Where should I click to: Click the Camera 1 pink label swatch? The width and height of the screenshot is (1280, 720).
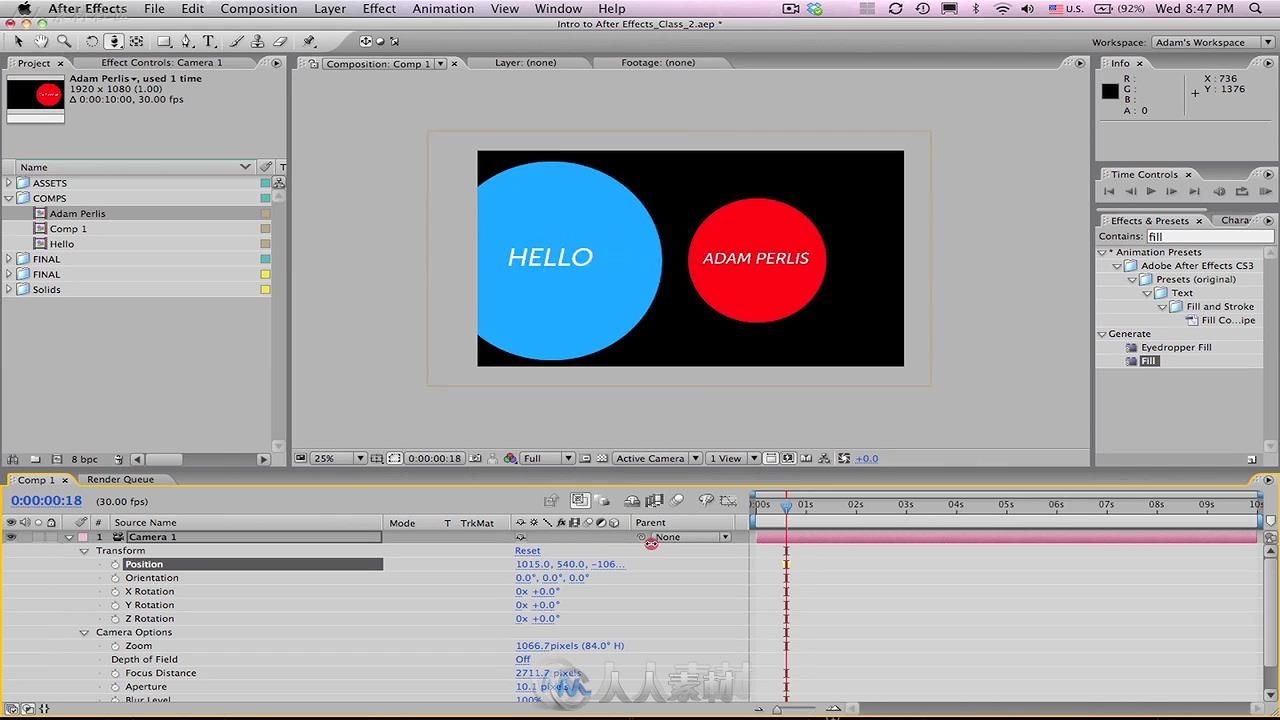point(84,537)
